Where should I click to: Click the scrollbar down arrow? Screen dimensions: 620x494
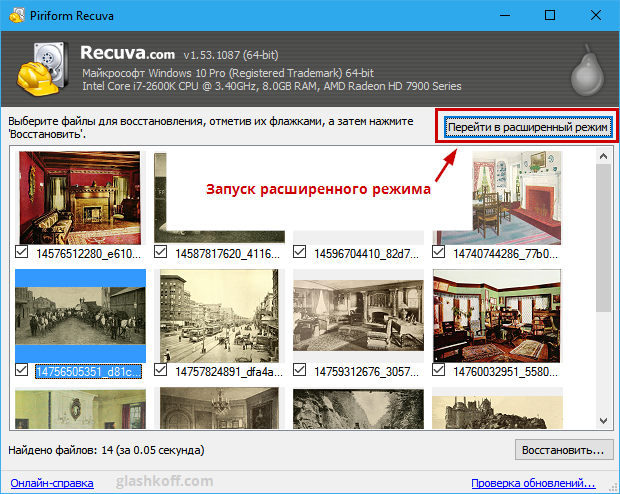pos(603,420)
